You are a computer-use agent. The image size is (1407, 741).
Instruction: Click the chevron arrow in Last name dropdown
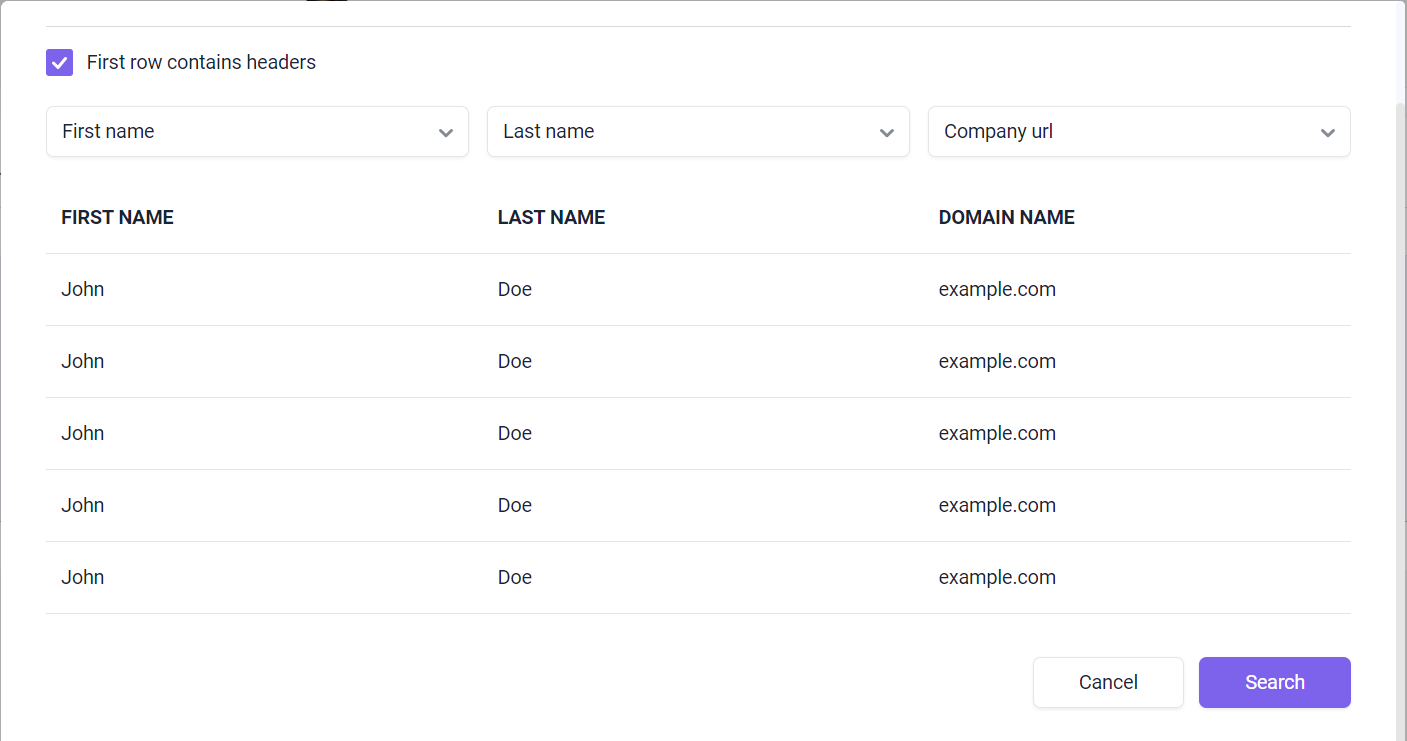(887, 133)
